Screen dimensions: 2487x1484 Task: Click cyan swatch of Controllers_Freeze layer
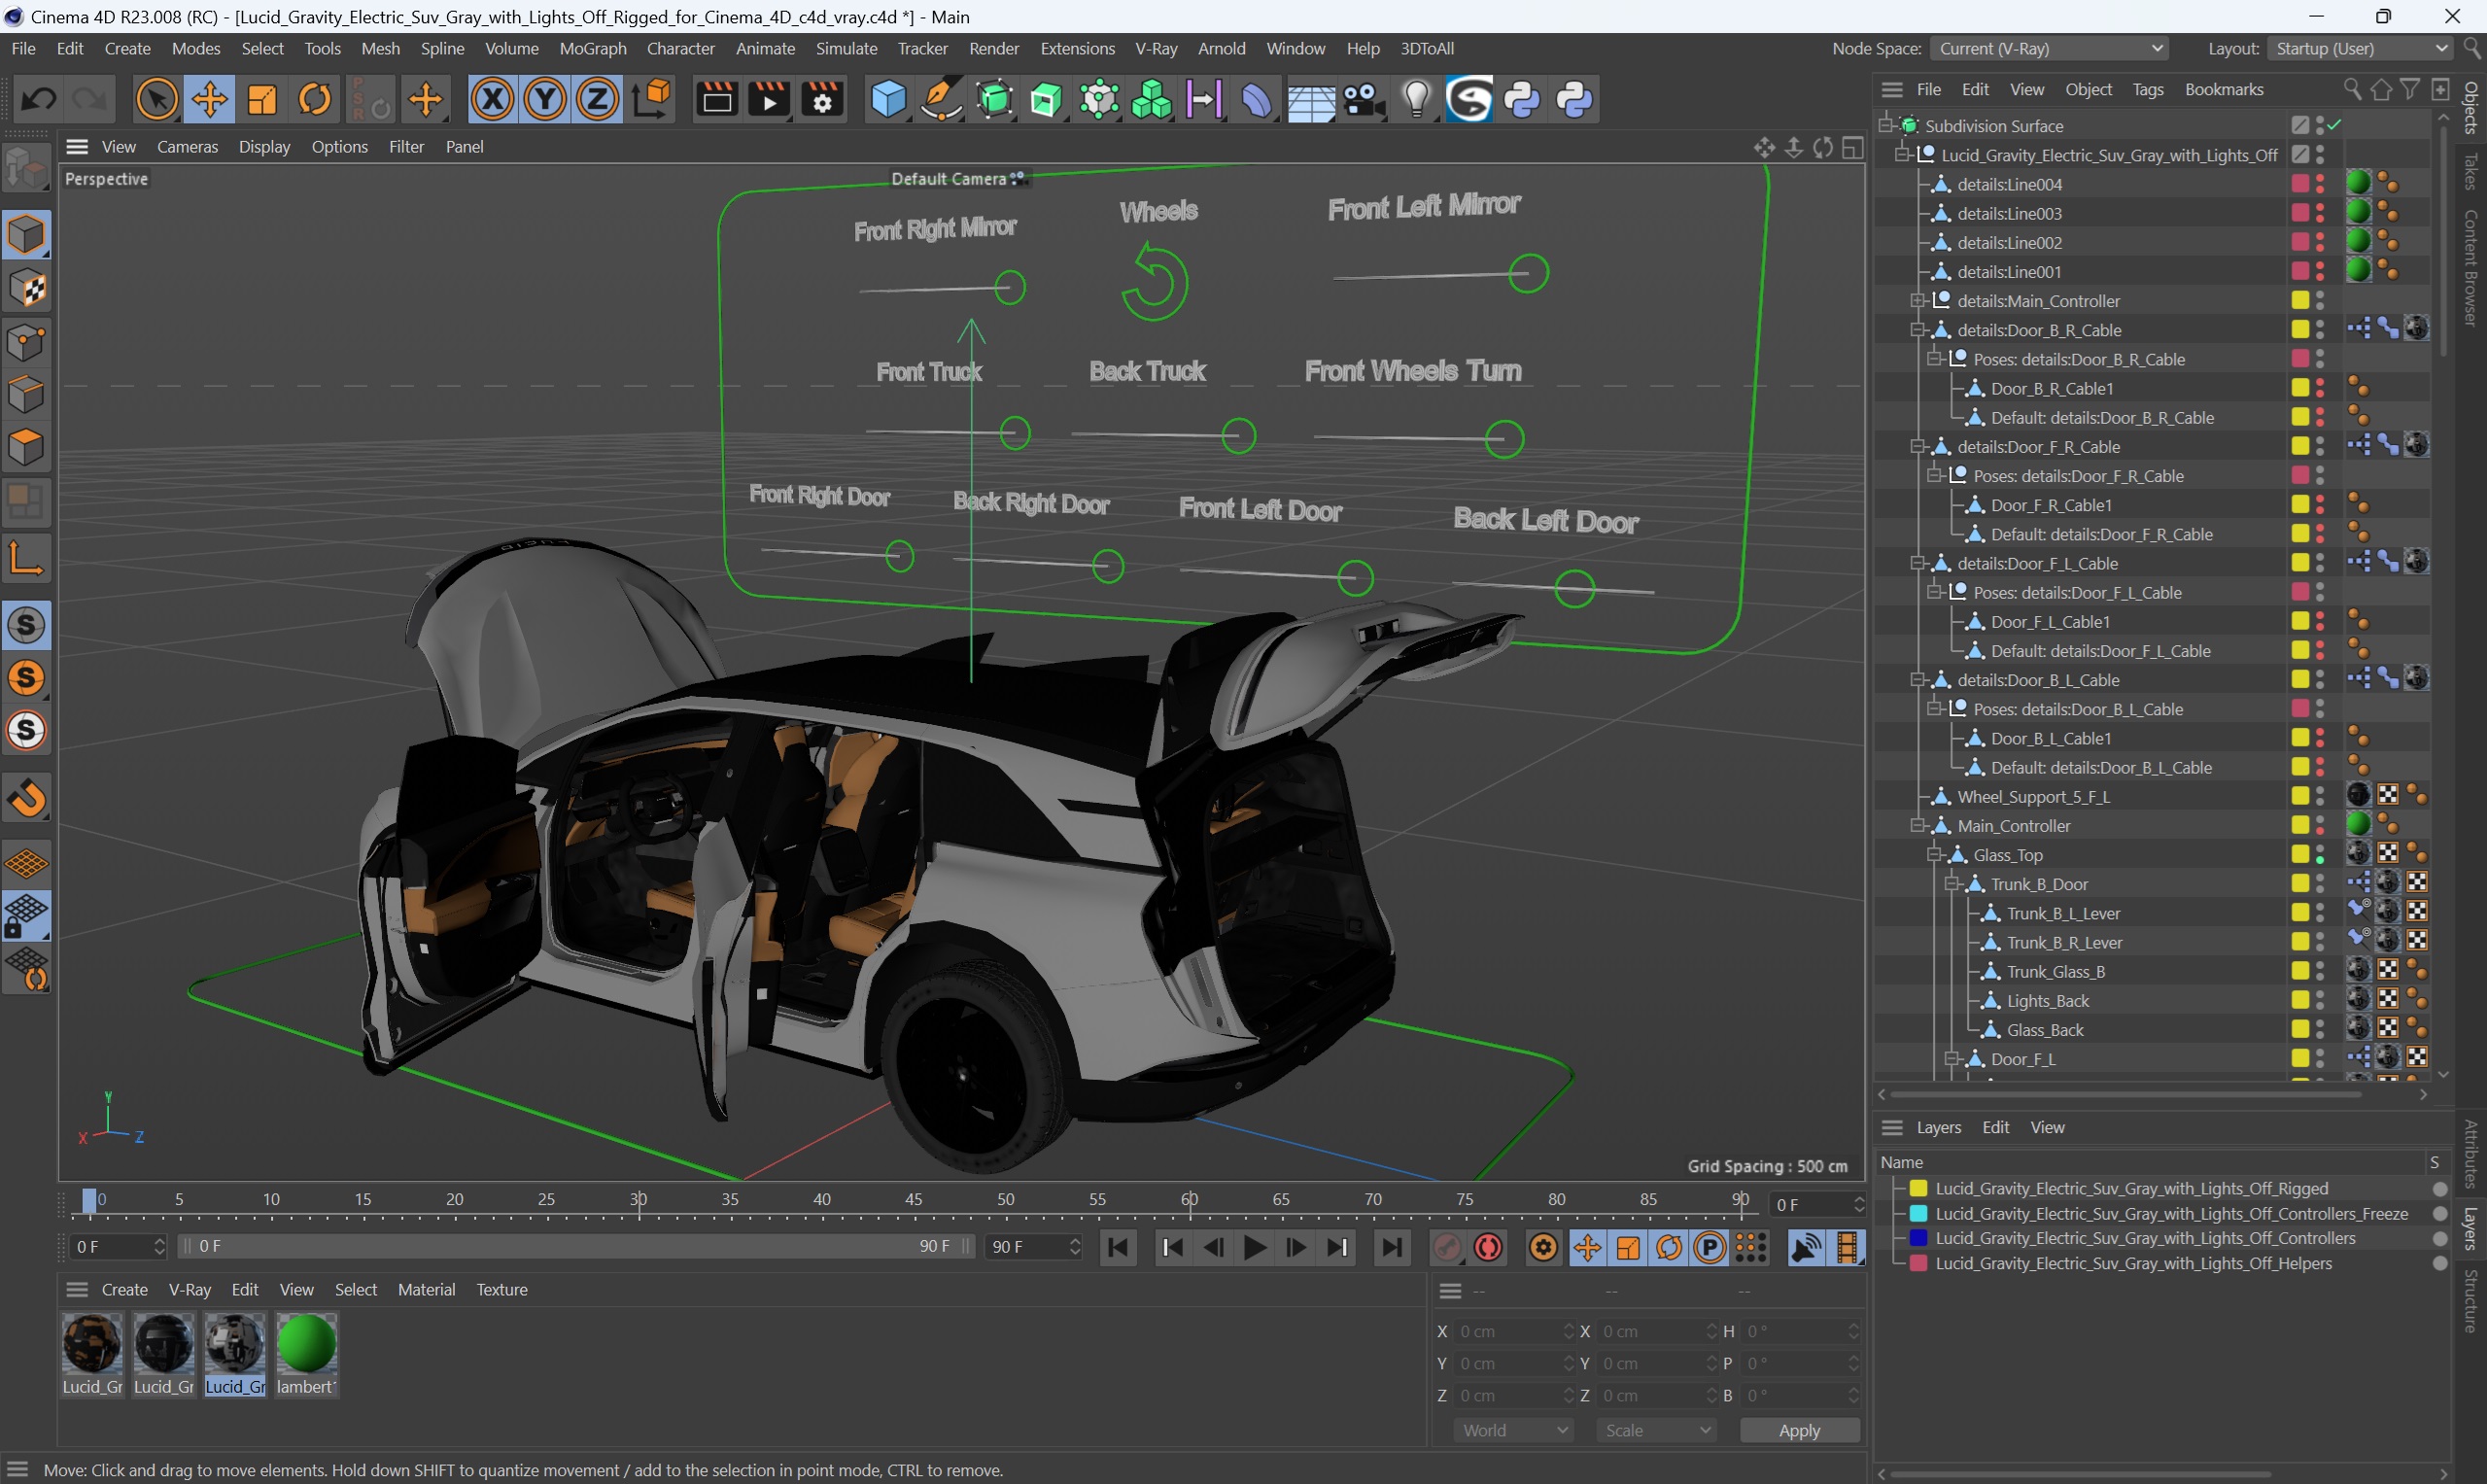coord(1918,1213)
